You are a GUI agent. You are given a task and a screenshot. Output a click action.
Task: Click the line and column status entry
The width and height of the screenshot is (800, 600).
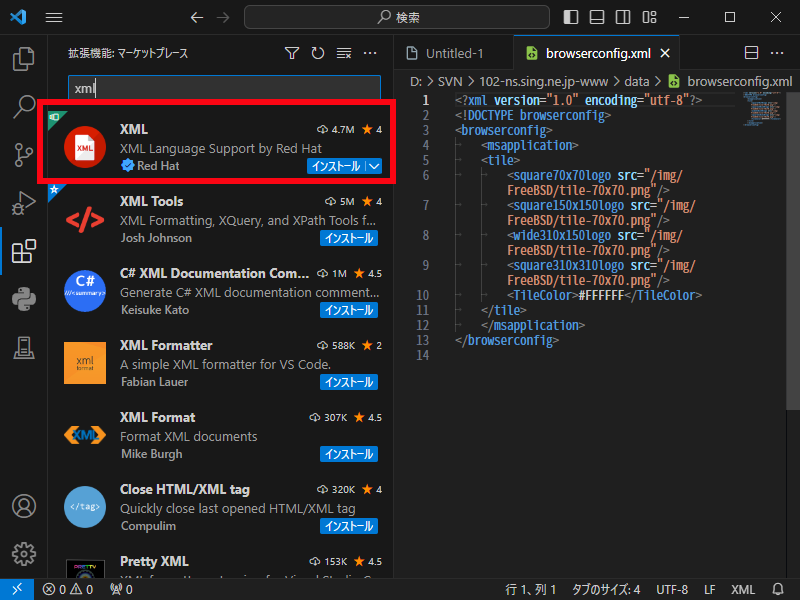tap(531, 589)
